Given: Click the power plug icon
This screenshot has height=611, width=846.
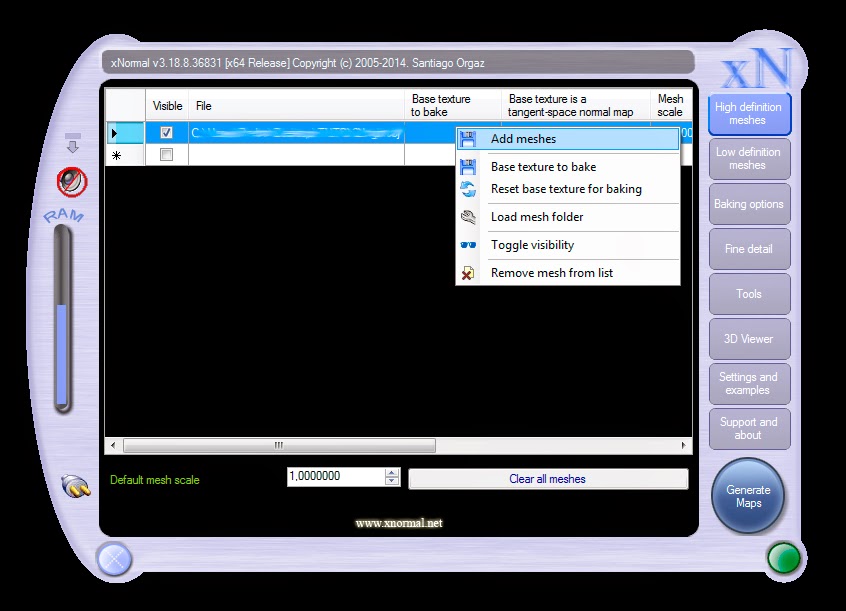Looking at the screenshot, I should point(76,486).
